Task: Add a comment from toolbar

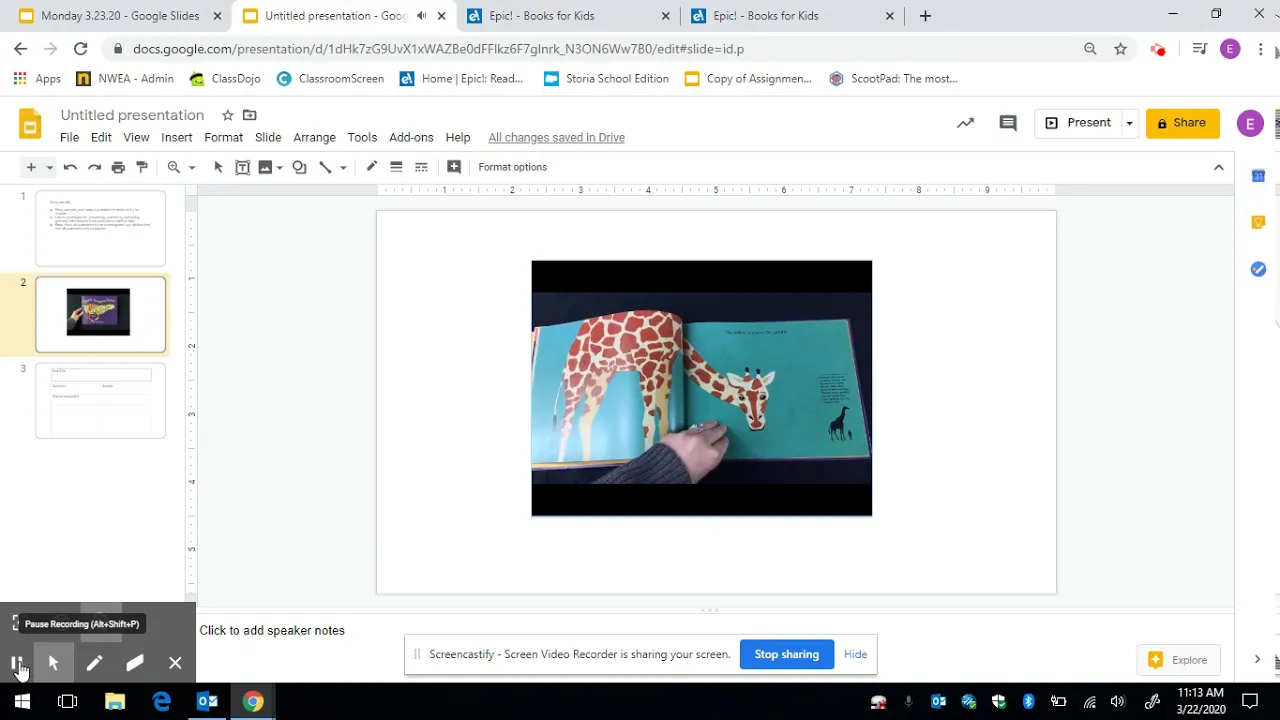Action: click(454, 167)
